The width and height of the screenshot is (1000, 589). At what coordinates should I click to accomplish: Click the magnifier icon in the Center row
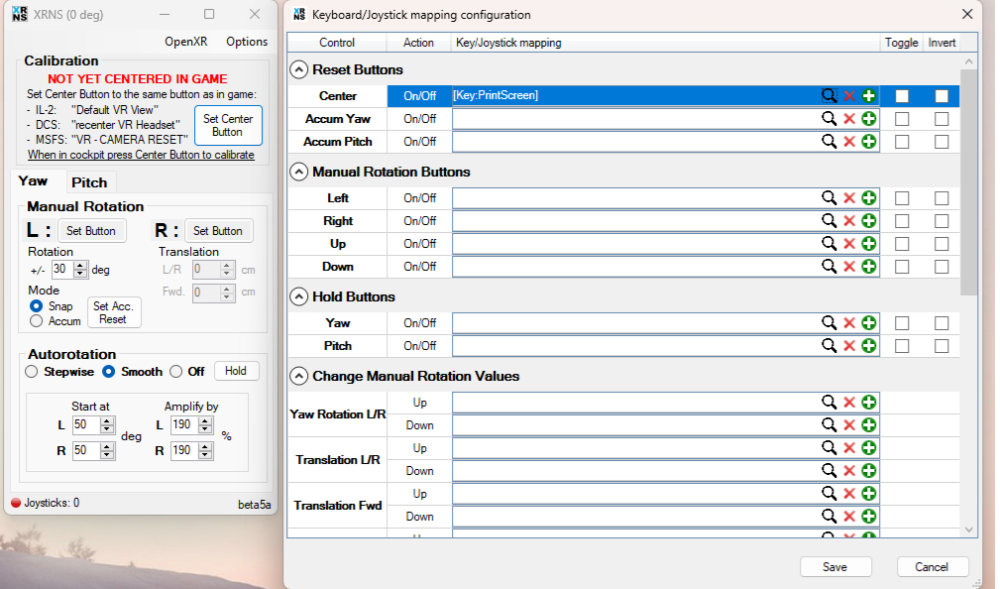point(829,96)
